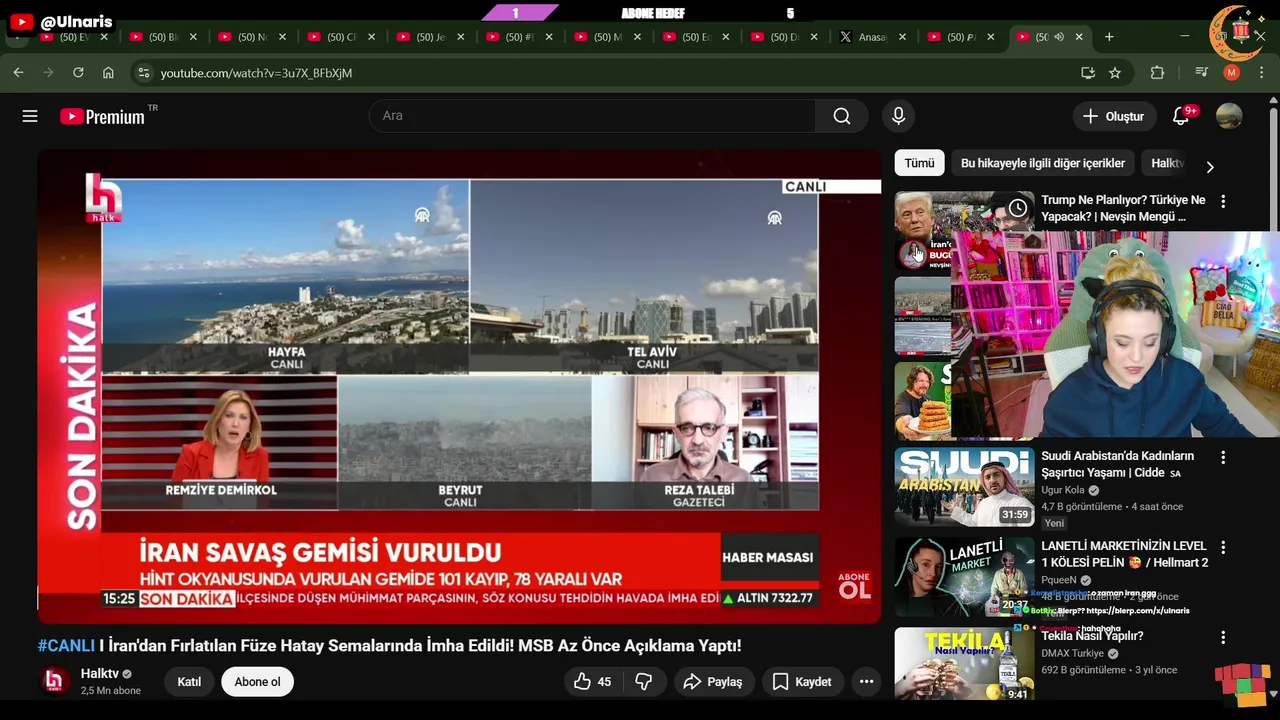Open the media control icon in the toolbar
The width and height of the screenshot is (1280, 720).
1202,73
